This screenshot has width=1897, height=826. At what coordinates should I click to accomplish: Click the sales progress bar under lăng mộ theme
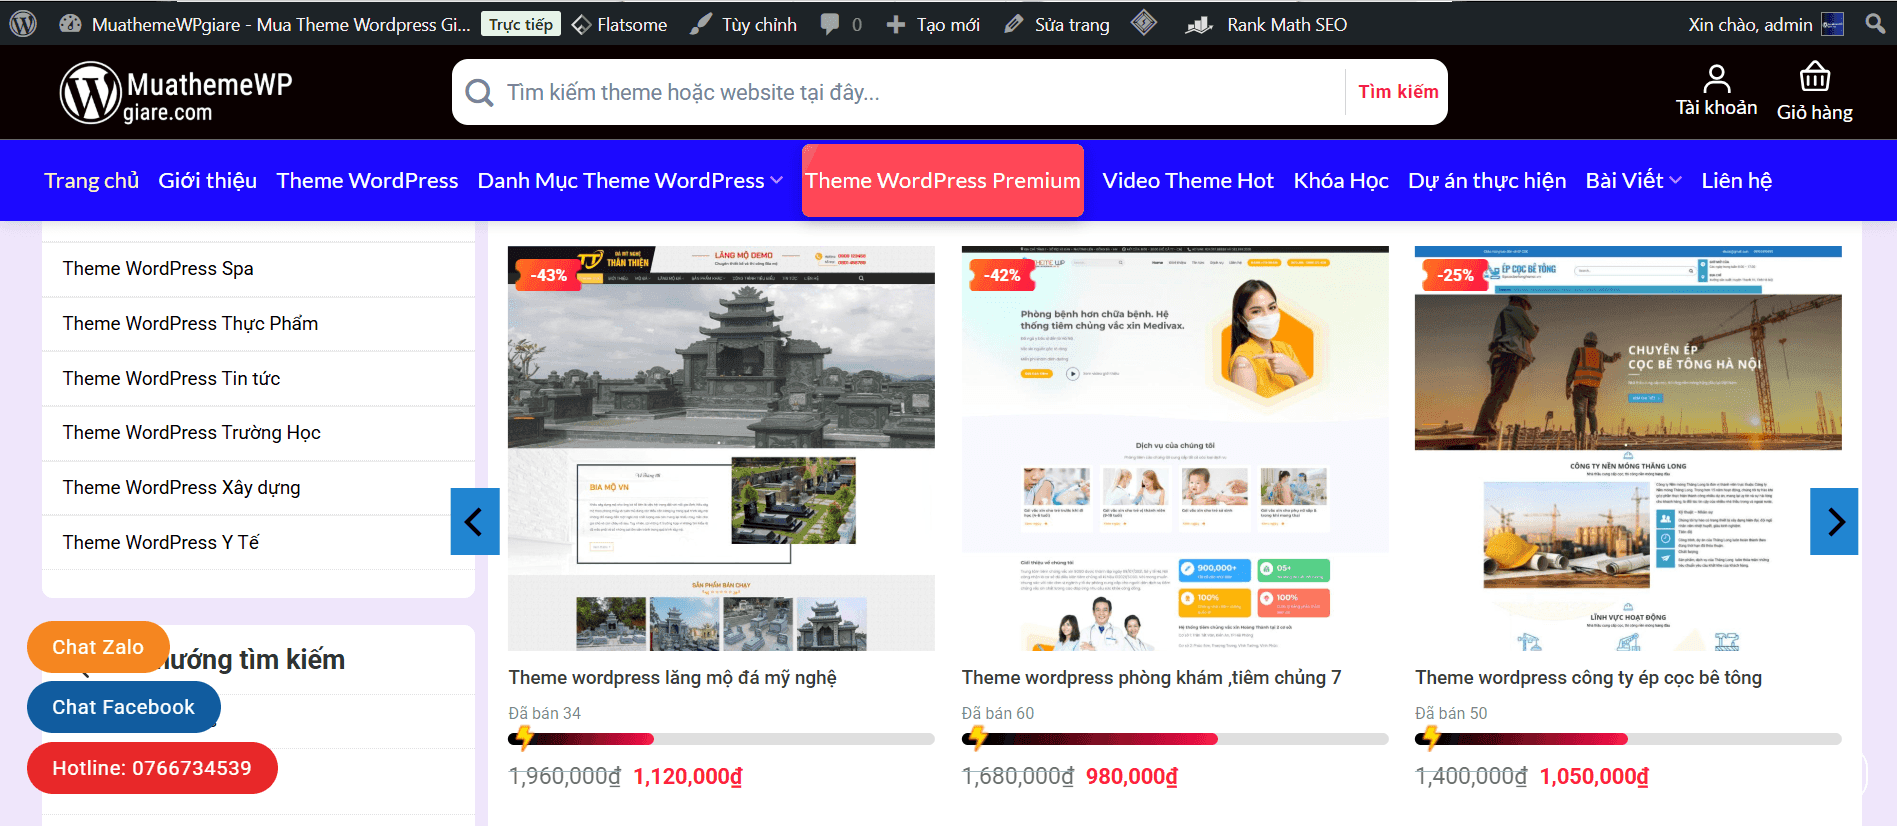tap(720, 739)
